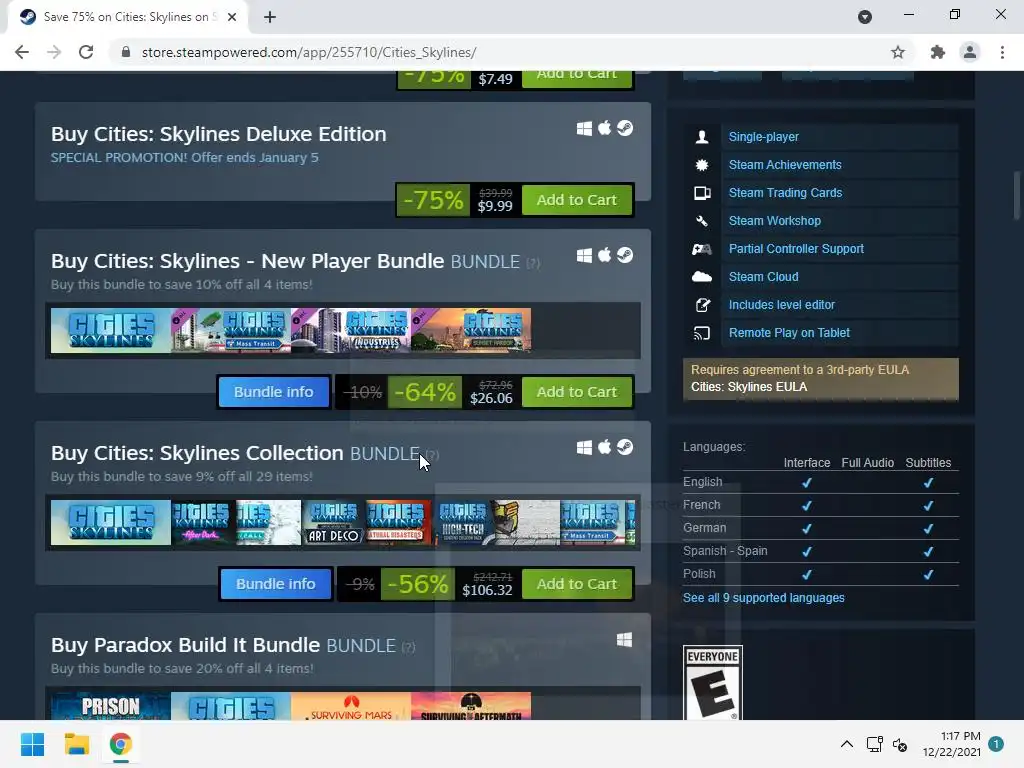Open New Player Bundle info
Screen dimensions: 1024x768
tap(274, 392)
